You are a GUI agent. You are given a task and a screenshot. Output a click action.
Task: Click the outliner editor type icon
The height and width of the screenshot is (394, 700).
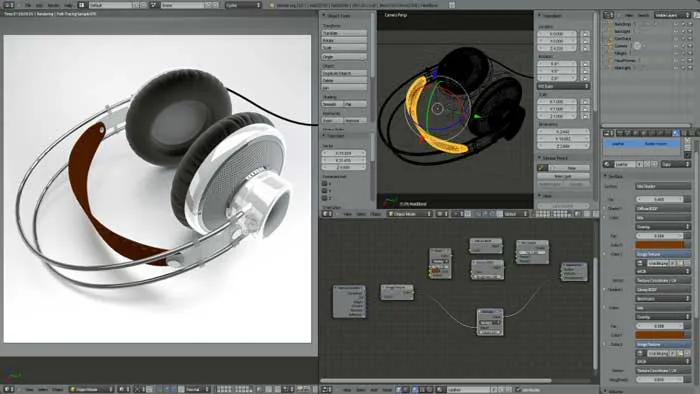(x=608, y=15)
